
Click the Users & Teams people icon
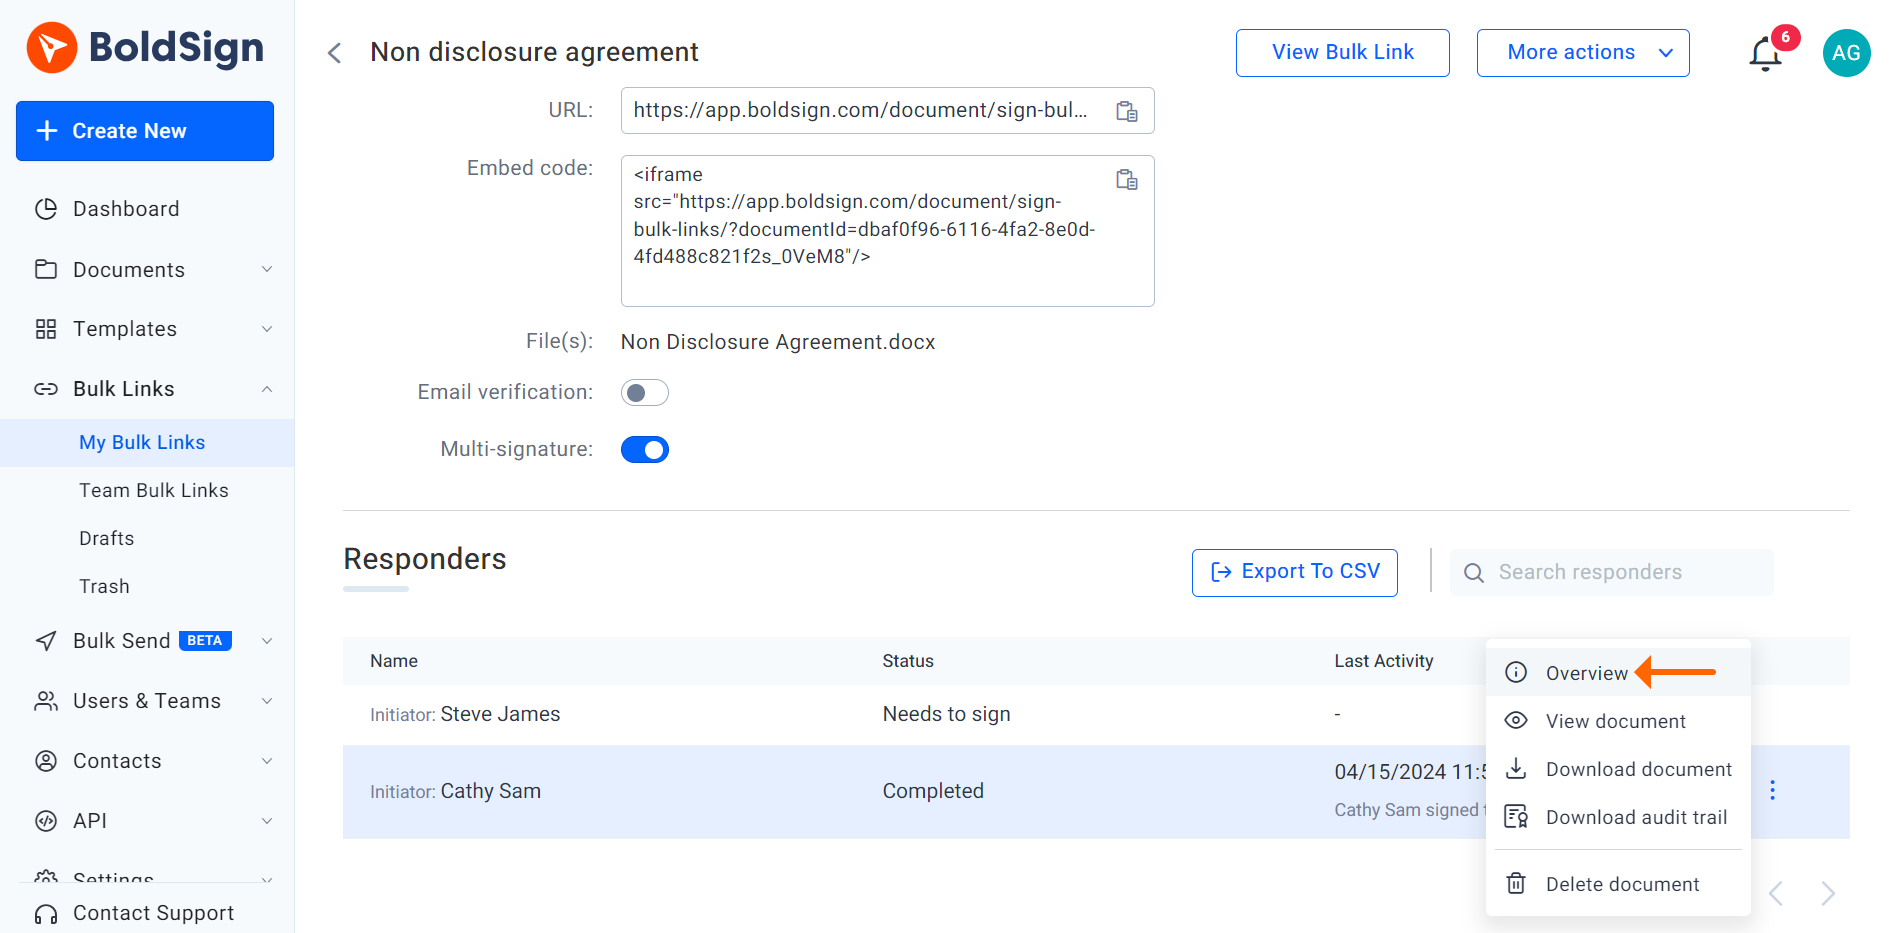point(46,701)
